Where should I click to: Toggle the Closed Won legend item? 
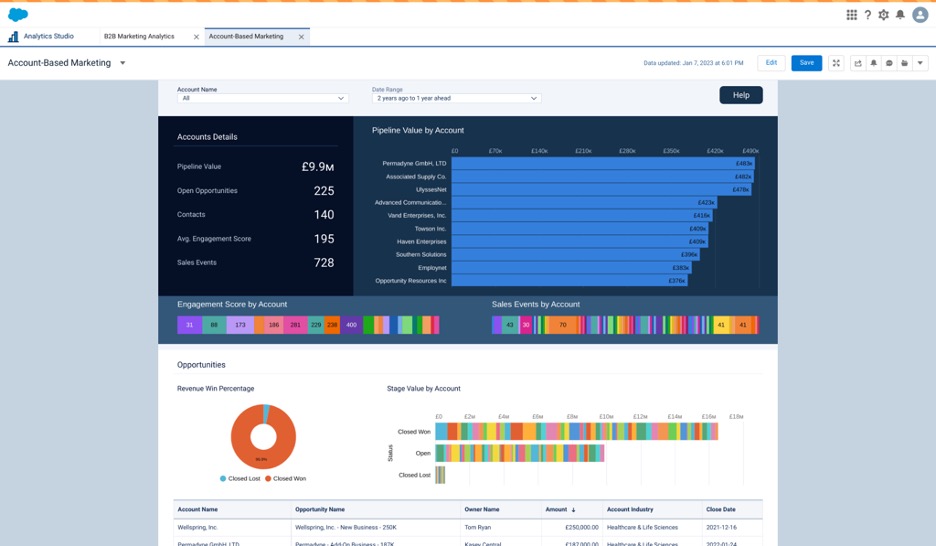pos(285,479)
